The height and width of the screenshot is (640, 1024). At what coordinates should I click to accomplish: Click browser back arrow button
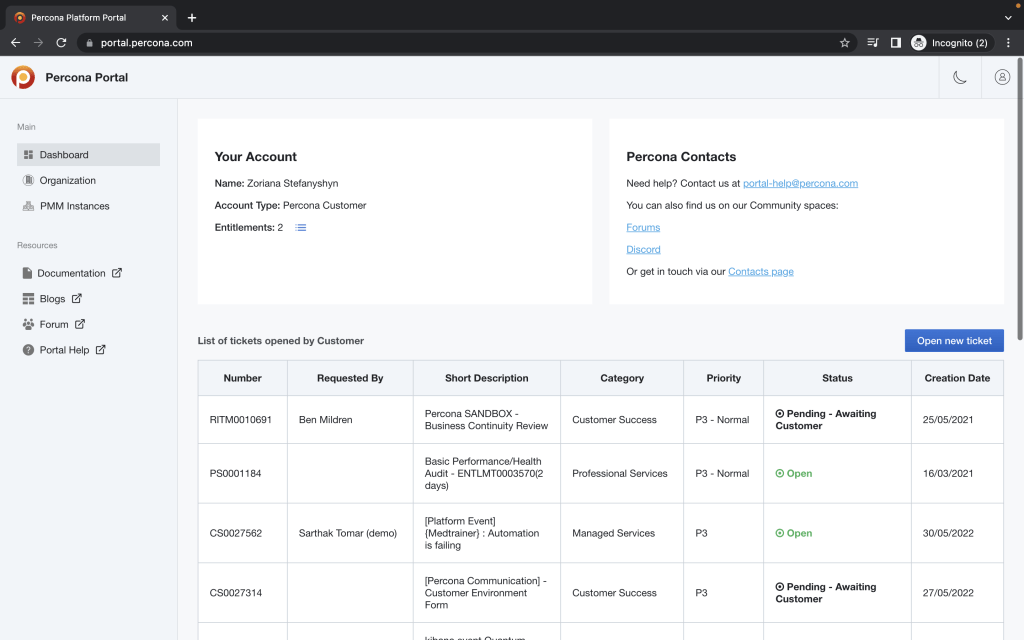[16, 42]
